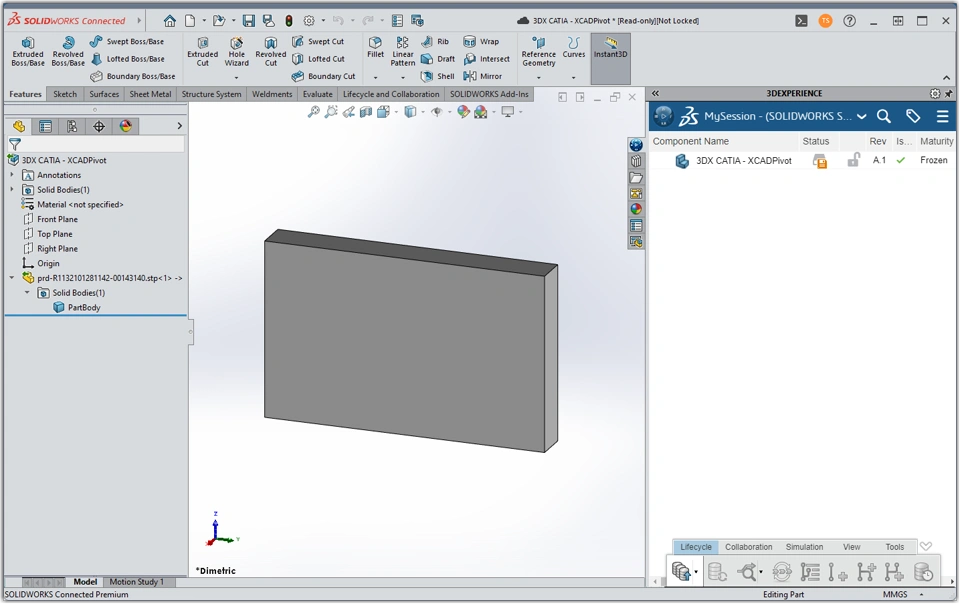Click the Rebuild traffic light icon
The width and height of the screenshot is (960, 604).
point(289,21)
